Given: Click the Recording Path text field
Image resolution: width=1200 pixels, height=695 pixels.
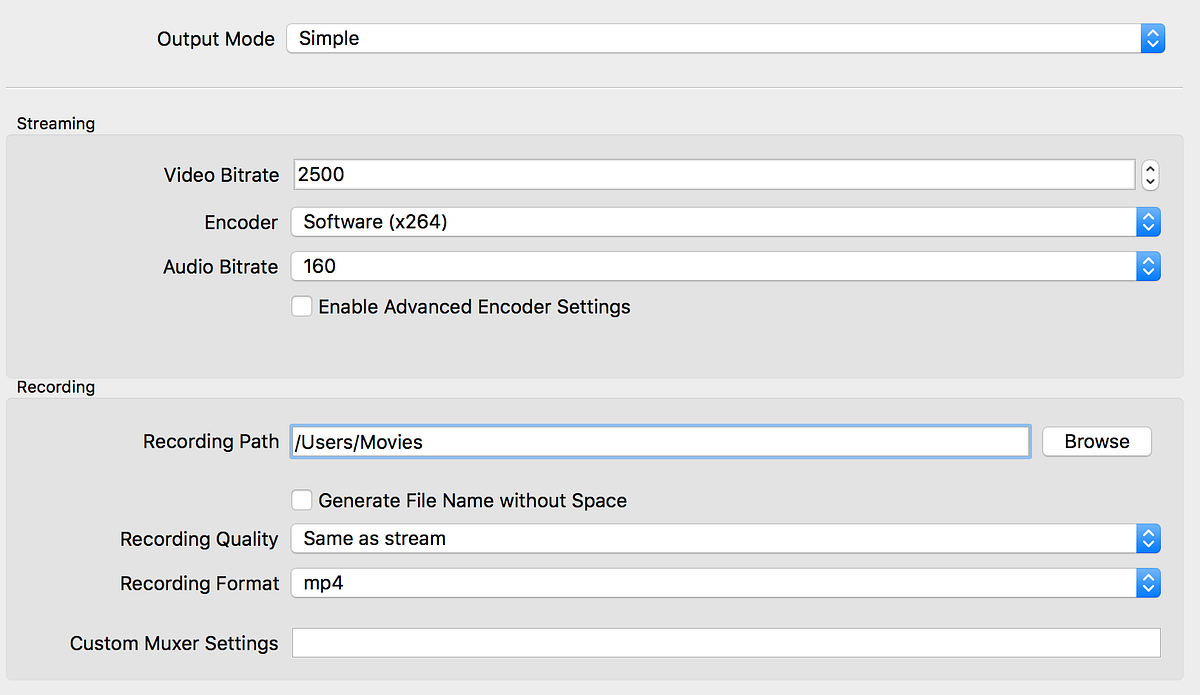Looking at the screenshot, I should tap(660, 442).
